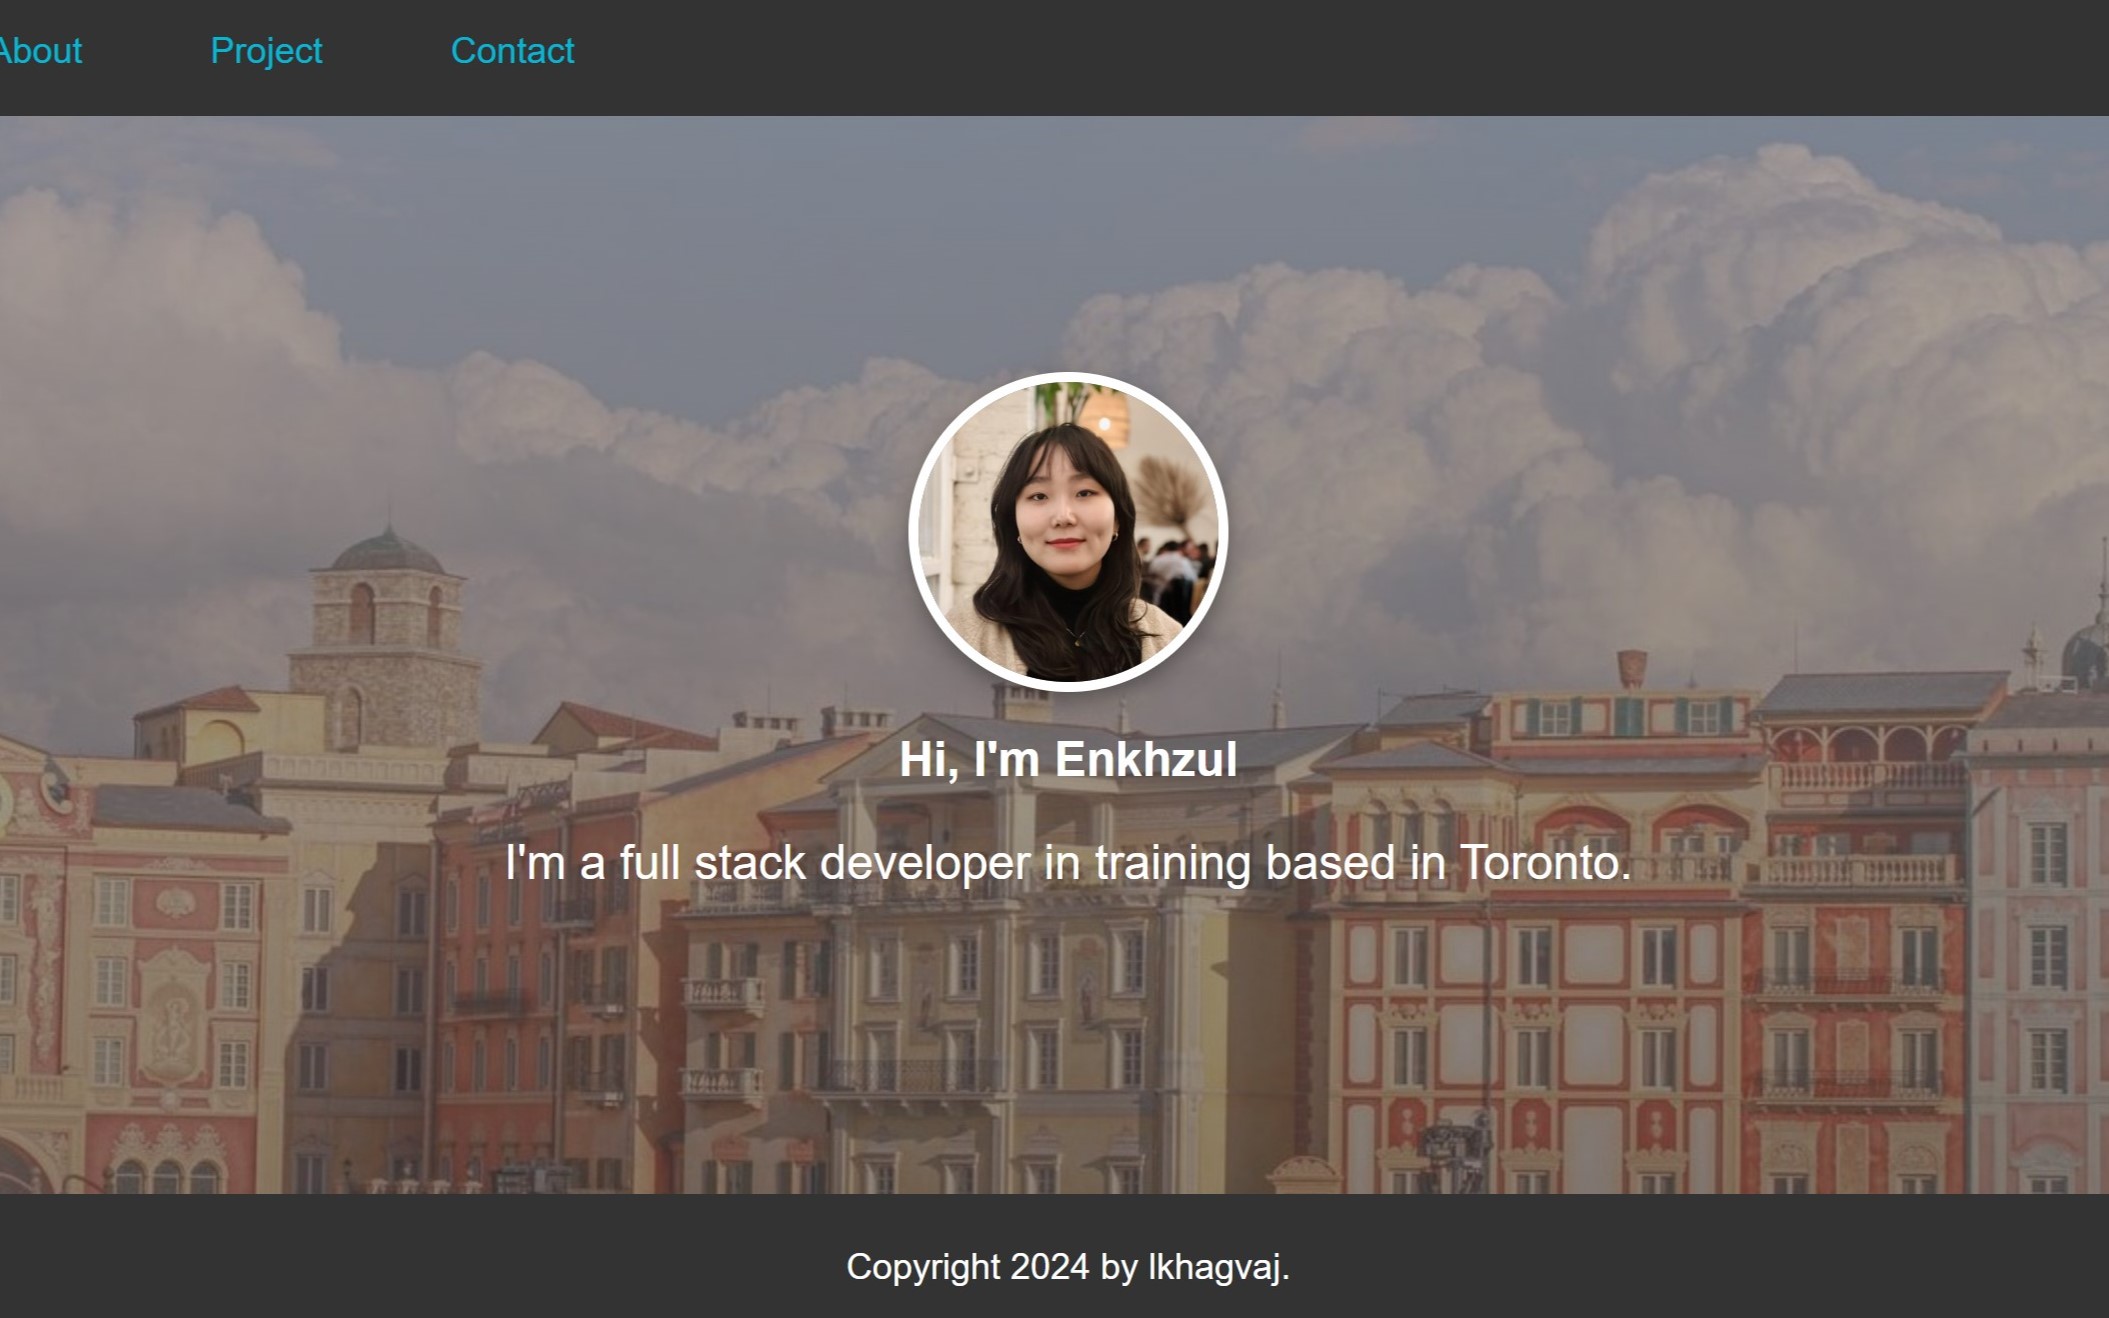
Task: Click the name "Enkhzul" in the heading
Action: click(1146, 759)
